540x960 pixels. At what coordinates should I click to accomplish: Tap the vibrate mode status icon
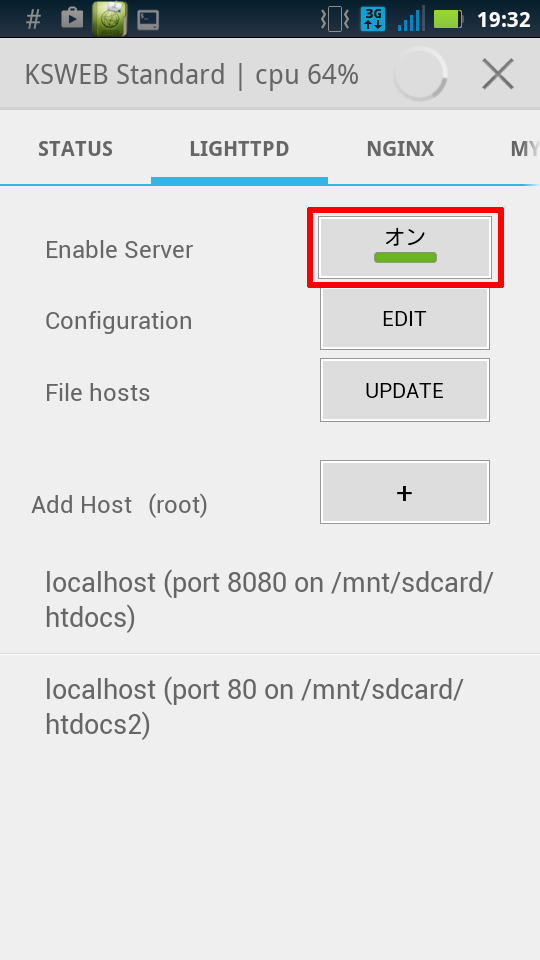335,20
